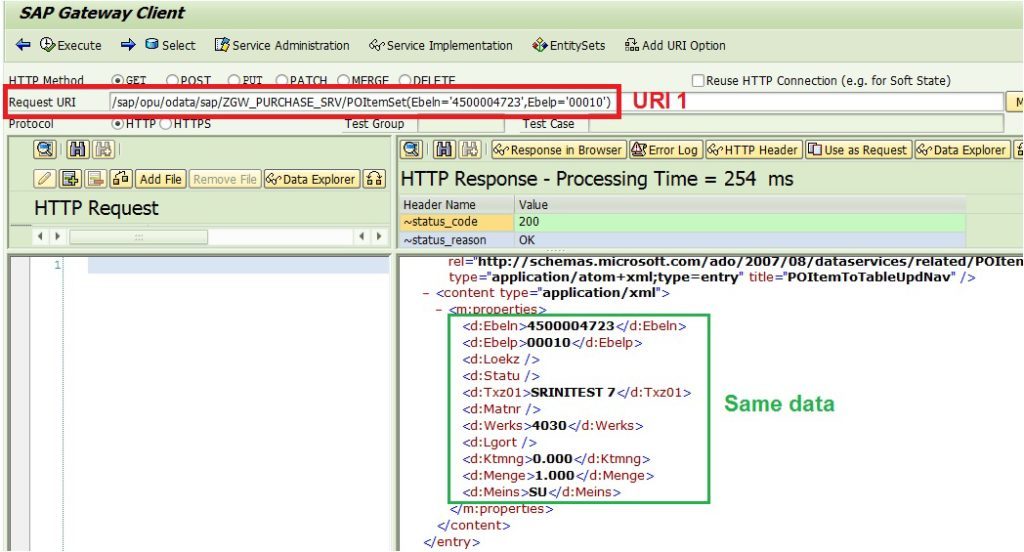Click the Find binoculars icon in request pane
1024x552 pixels.
click(x=77, y=150)
